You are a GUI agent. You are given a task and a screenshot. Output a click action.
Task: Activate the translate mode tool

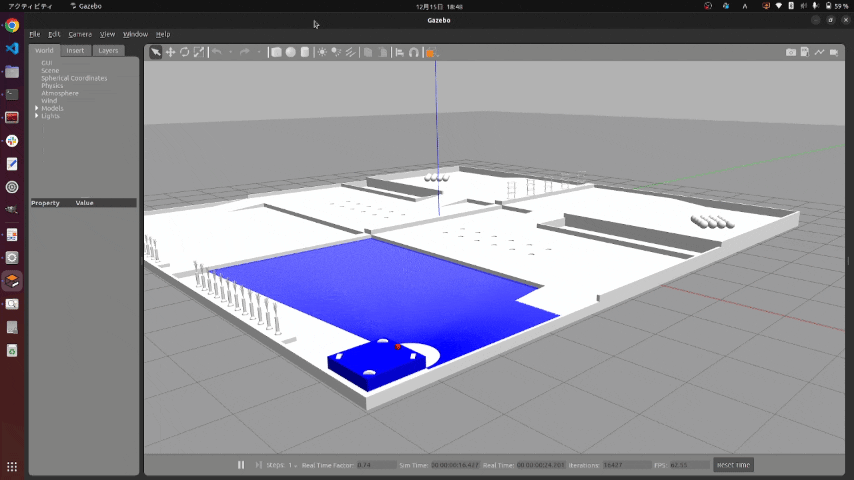pyautogui.click(x=170, y=52)
